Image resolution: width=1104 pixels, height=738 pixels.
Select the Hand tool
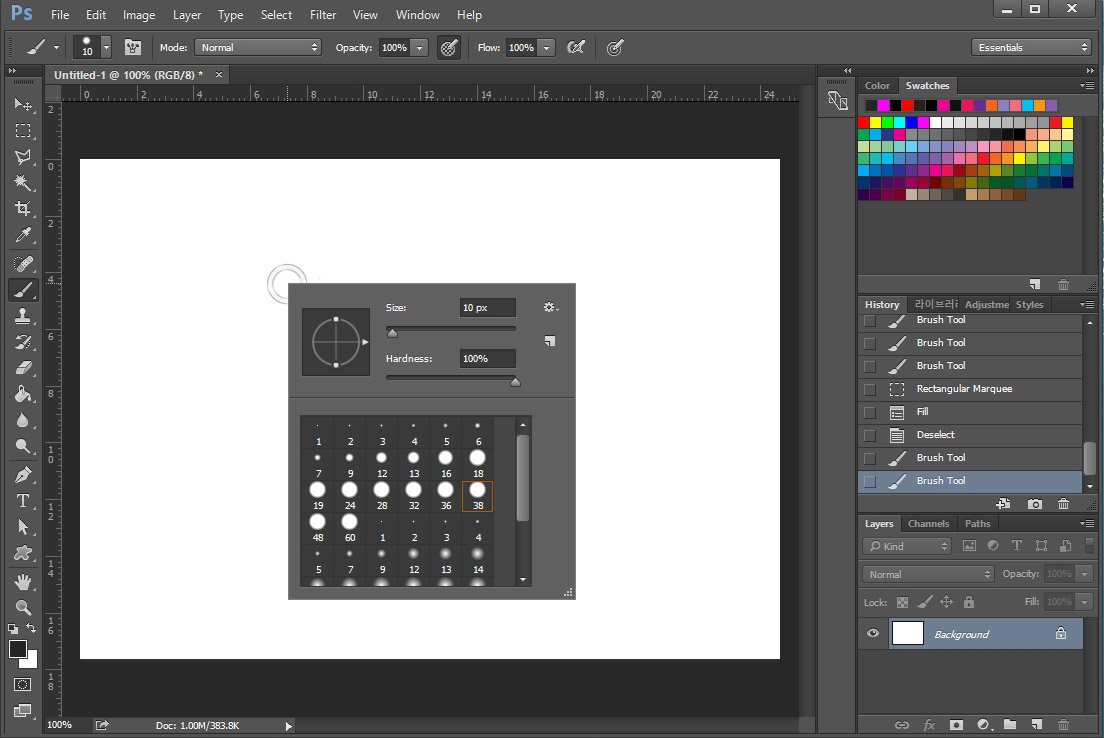click(23, 582)
